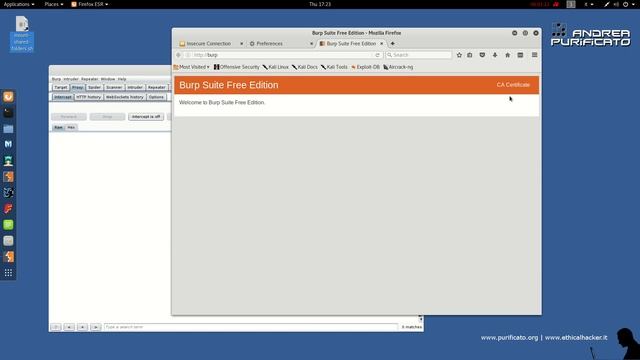Launch Metasploit 'M' icon in dock

point(8,144)
